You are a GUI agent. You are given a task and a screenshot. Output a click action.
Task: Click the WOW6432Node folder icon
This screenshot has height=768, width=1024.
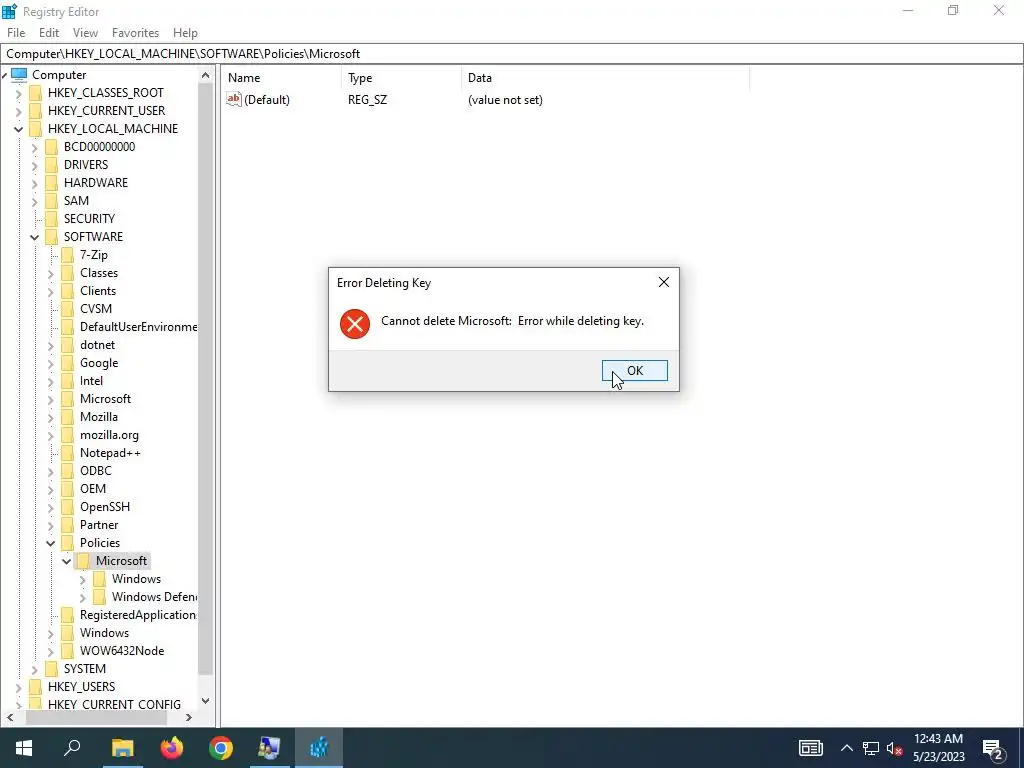(68, 650)
